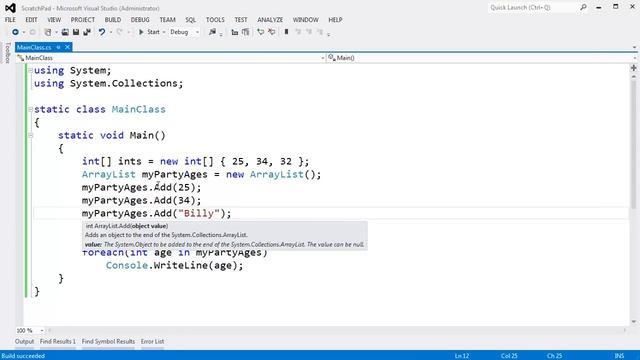Click the Console.WriteLine(age) code line
Screen dimensions: 640x360
point(174,265)
